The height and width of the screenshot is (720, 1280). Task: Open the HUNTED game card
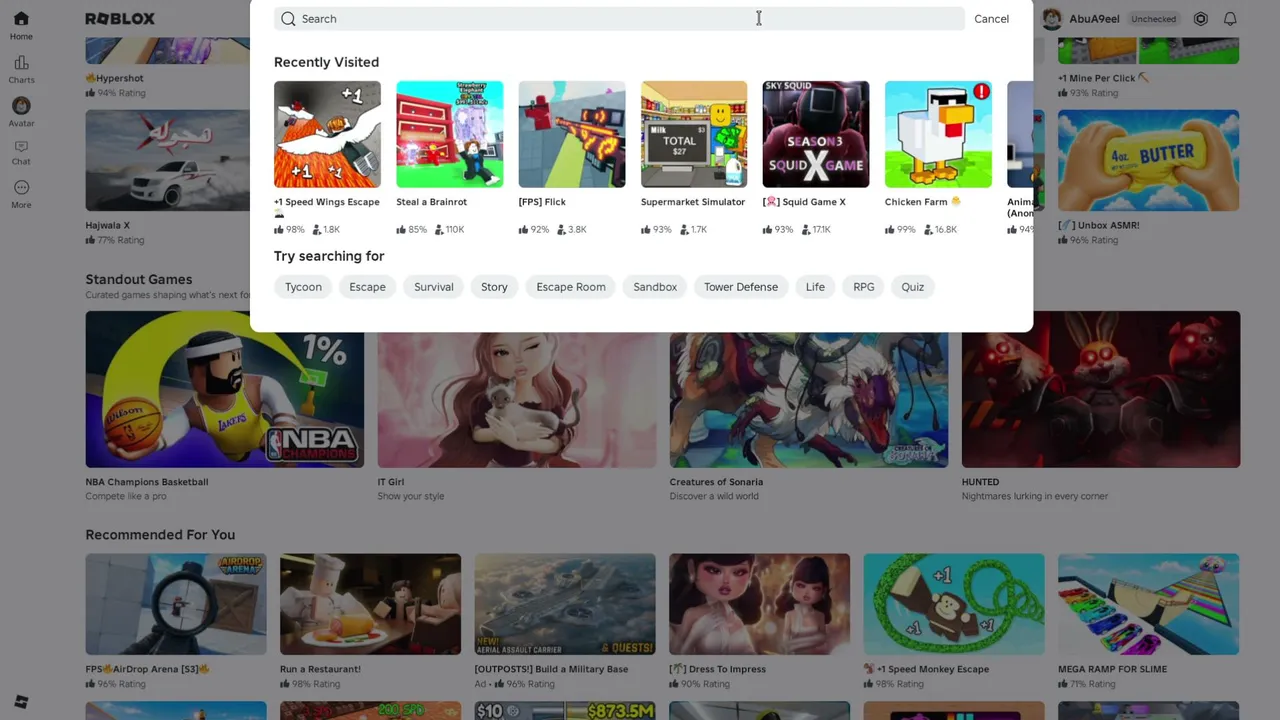pos(1101,389)
